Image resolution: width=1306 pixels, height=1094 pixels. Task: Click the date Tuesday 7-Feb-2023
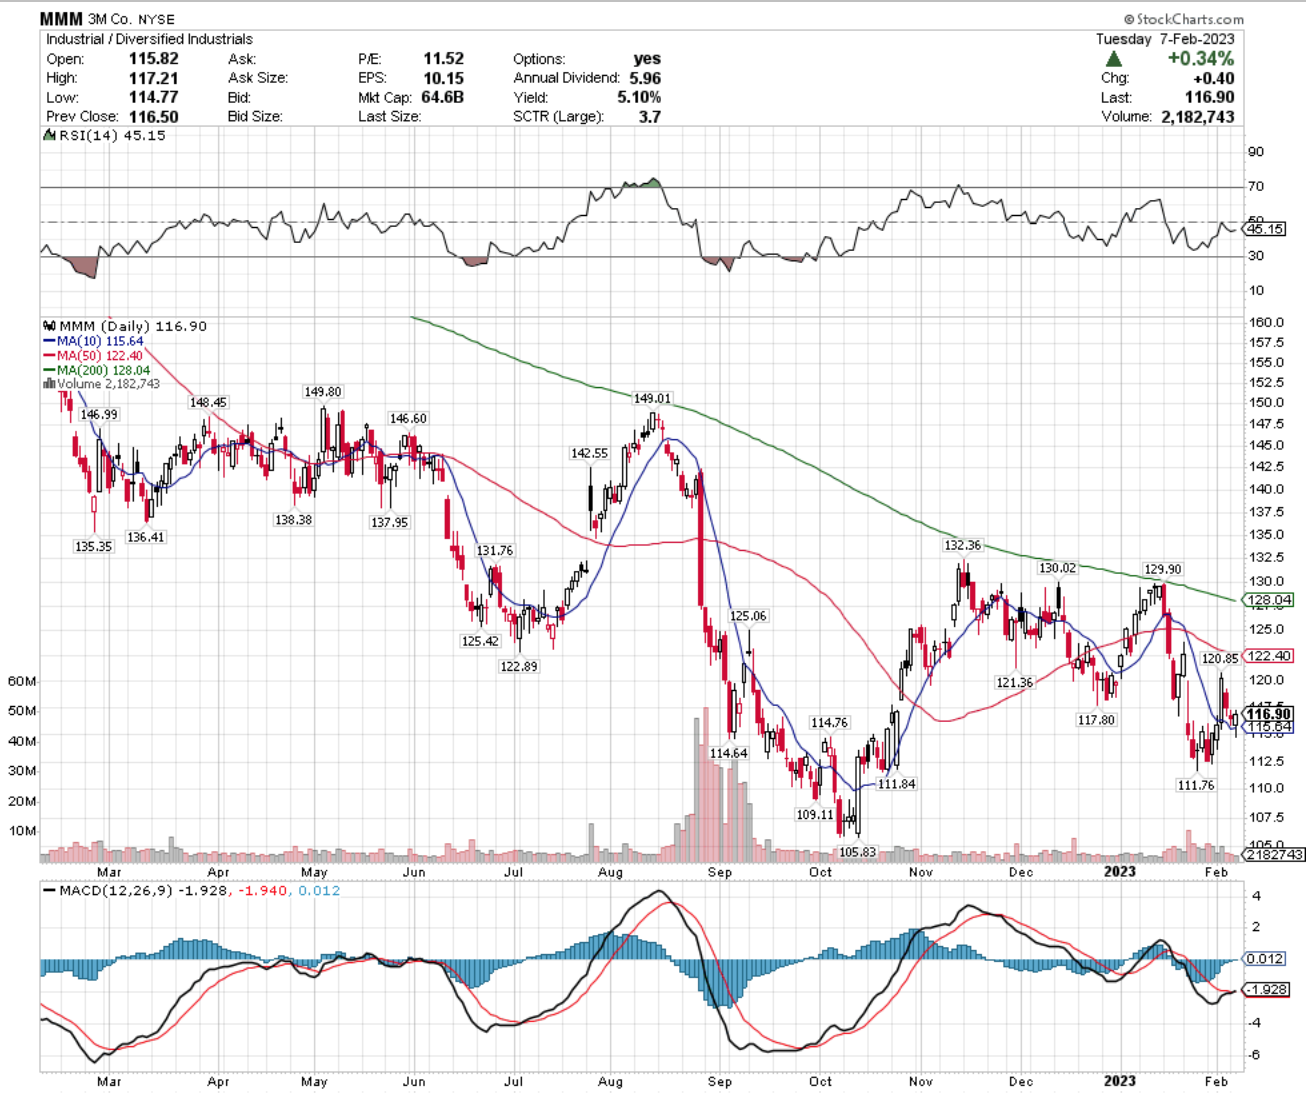tap(1165, 39)
